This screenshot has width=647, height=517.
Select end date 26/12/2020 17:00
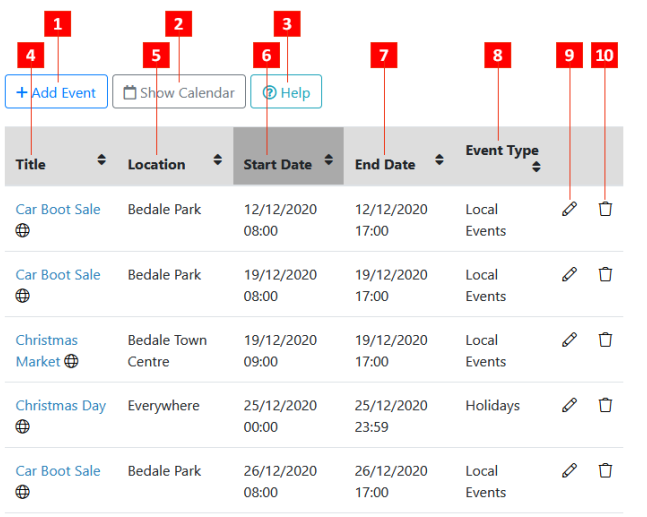(391, 482)
